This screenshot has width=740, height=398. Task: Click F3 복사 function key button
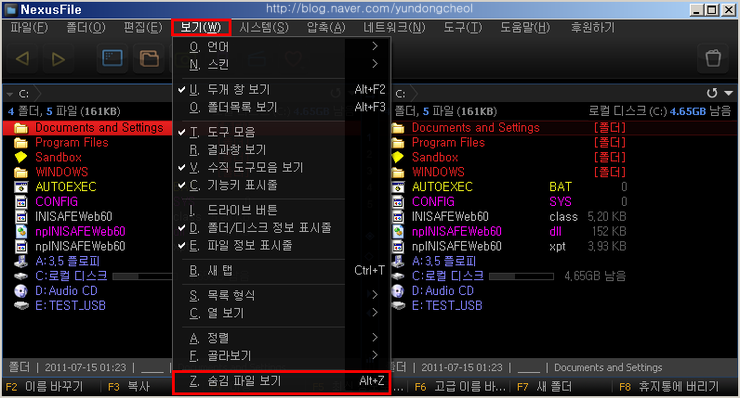click(129, 387)
